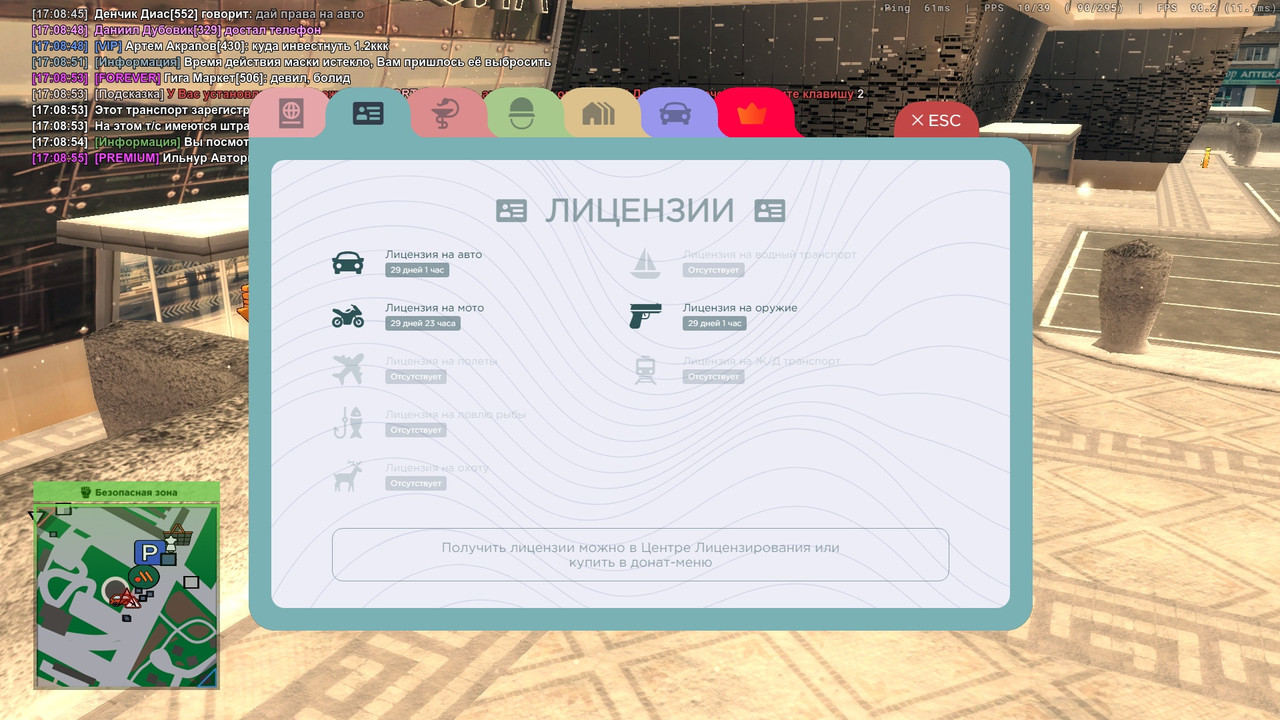Click the '29 дней 23 часа' moto badge
The height and width of the screenshot is (720, 1280).
(x=423, y=323)
